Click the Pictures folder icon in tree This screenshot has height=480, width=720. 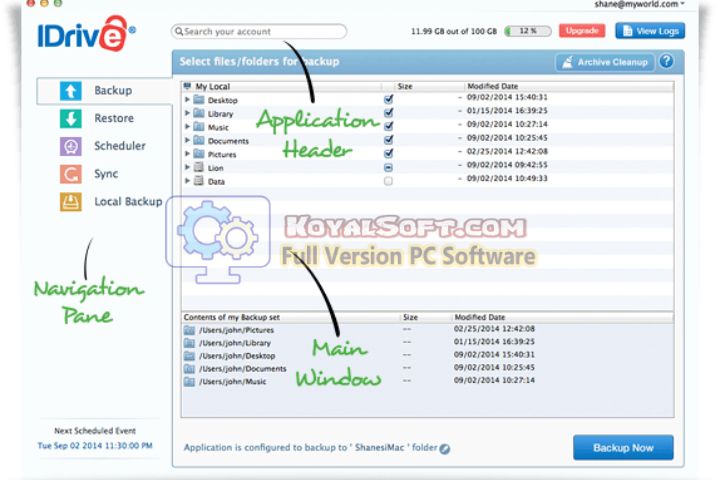pos(198,154)
